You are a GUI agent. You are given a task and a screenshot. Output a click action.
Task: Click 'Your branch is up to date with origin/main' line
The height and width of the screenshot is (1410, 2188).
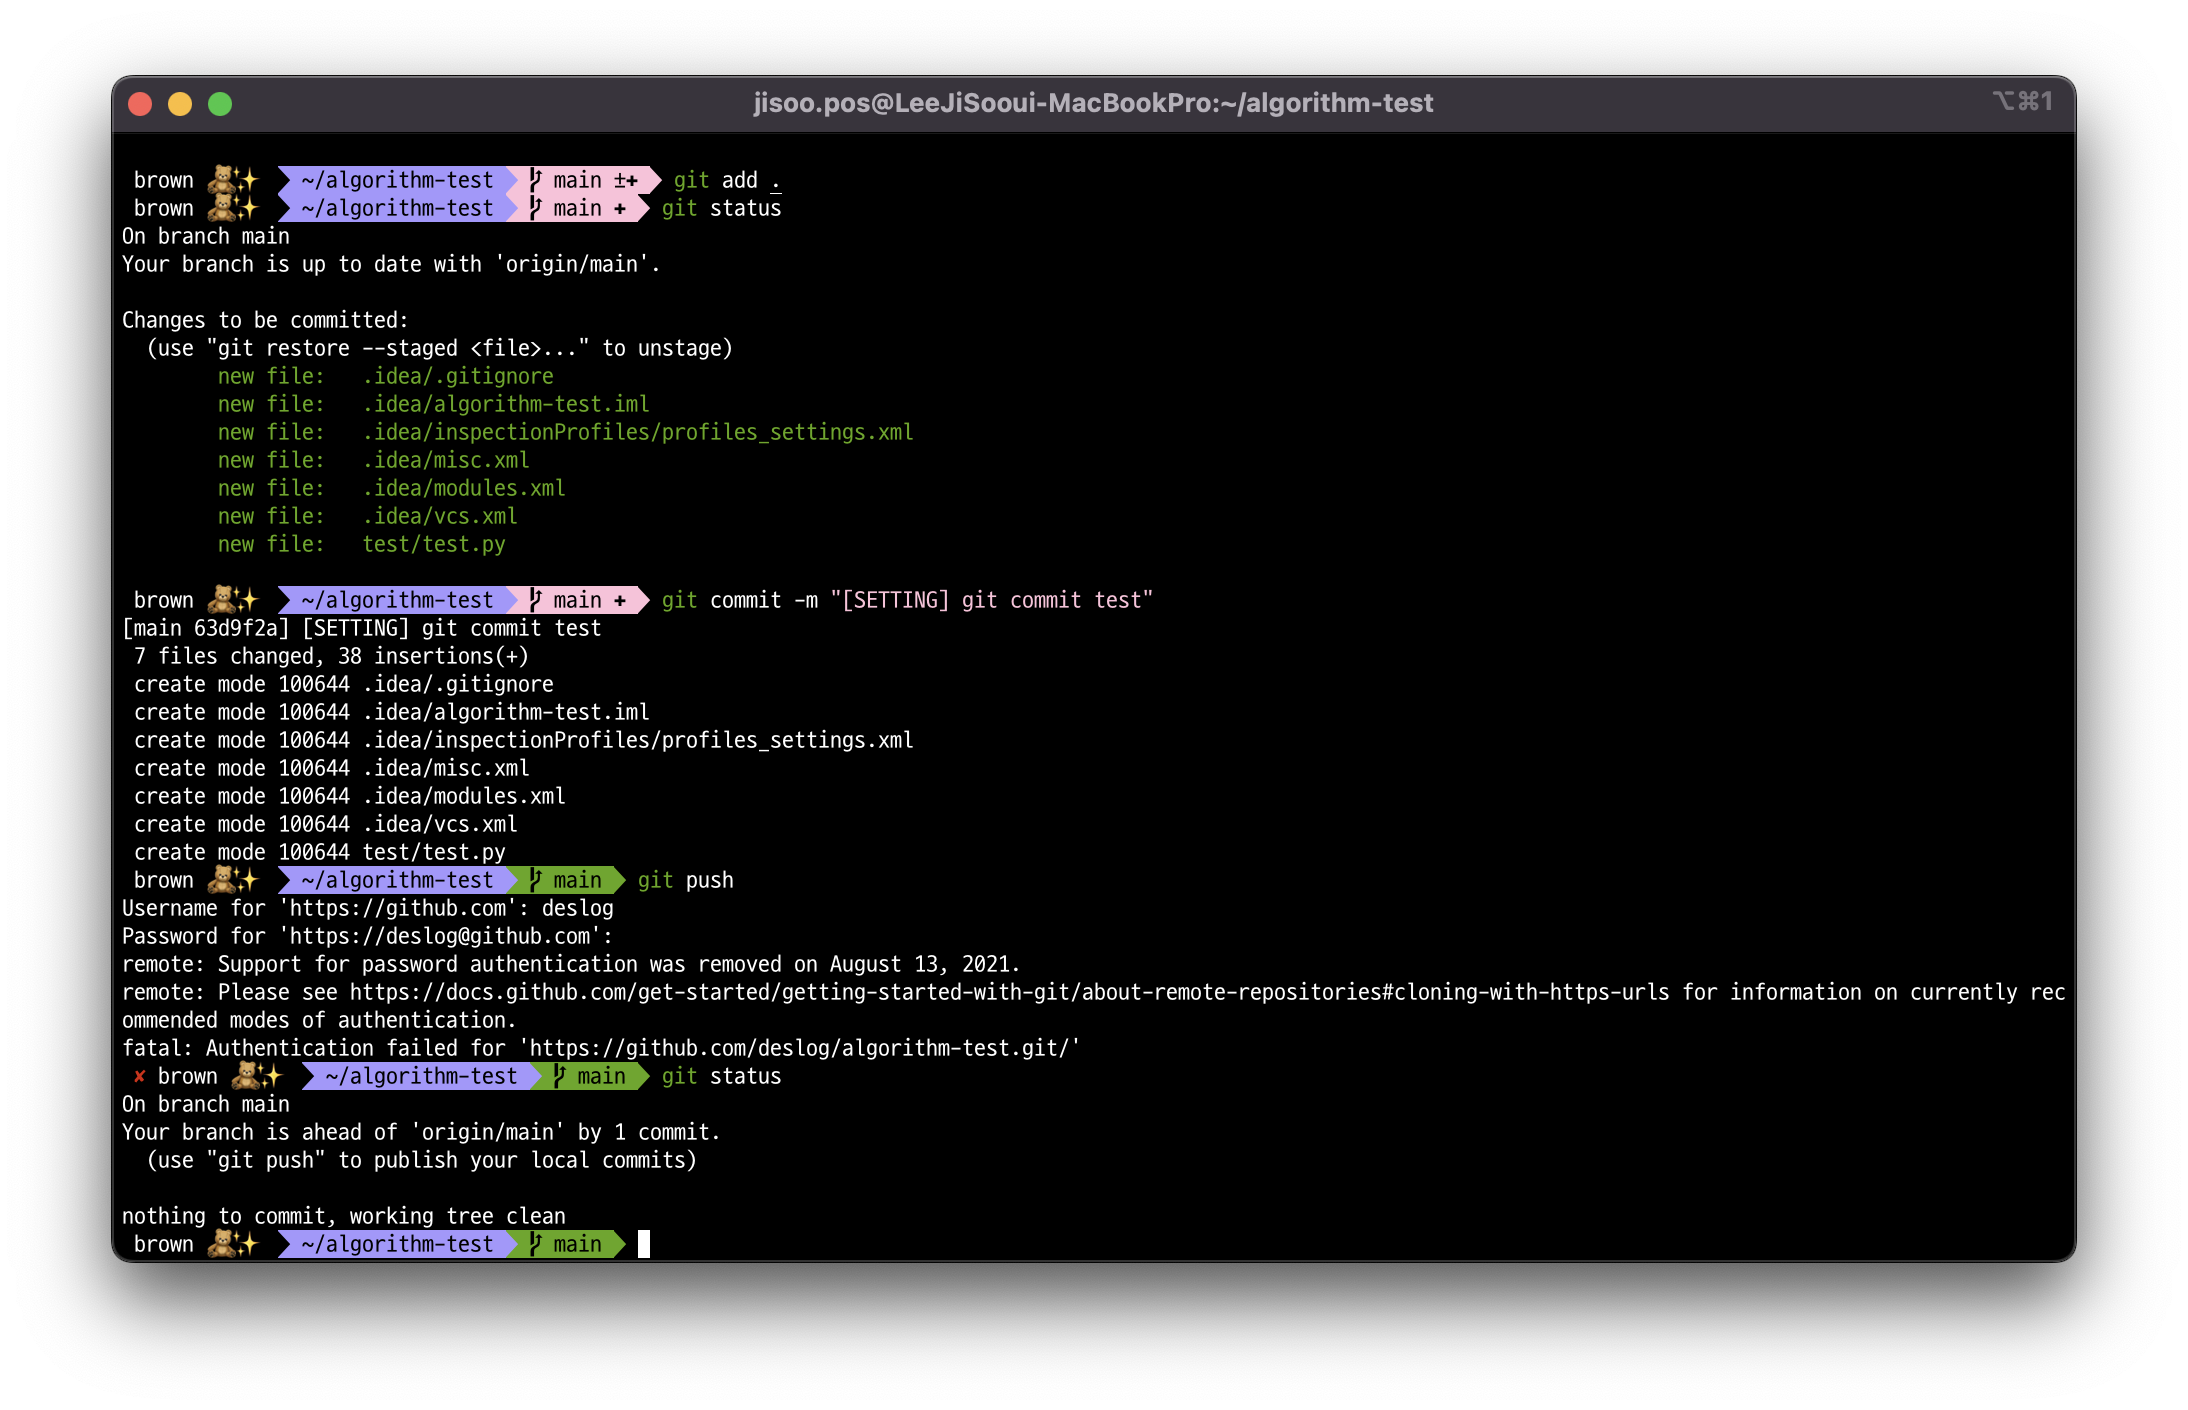(391, 264)
